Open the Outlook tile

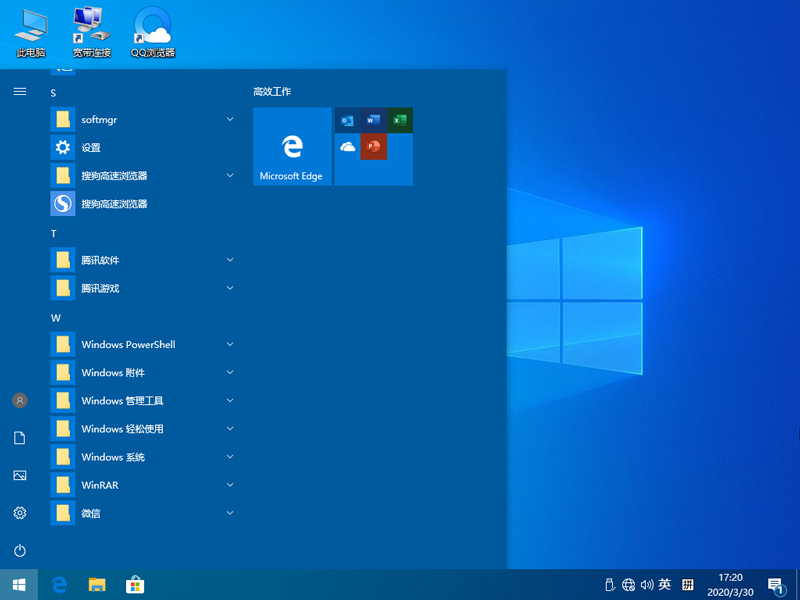click(347, 120)
